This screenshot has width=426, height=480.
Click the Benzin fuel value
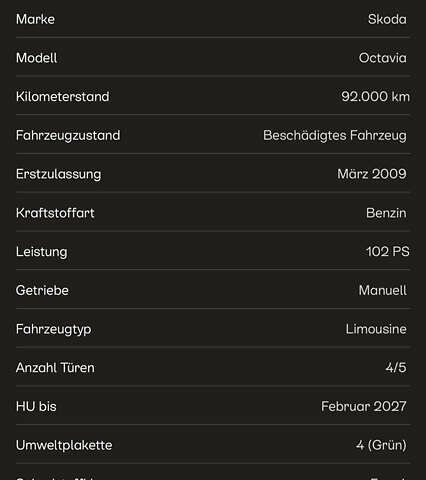tap(386, 213)
